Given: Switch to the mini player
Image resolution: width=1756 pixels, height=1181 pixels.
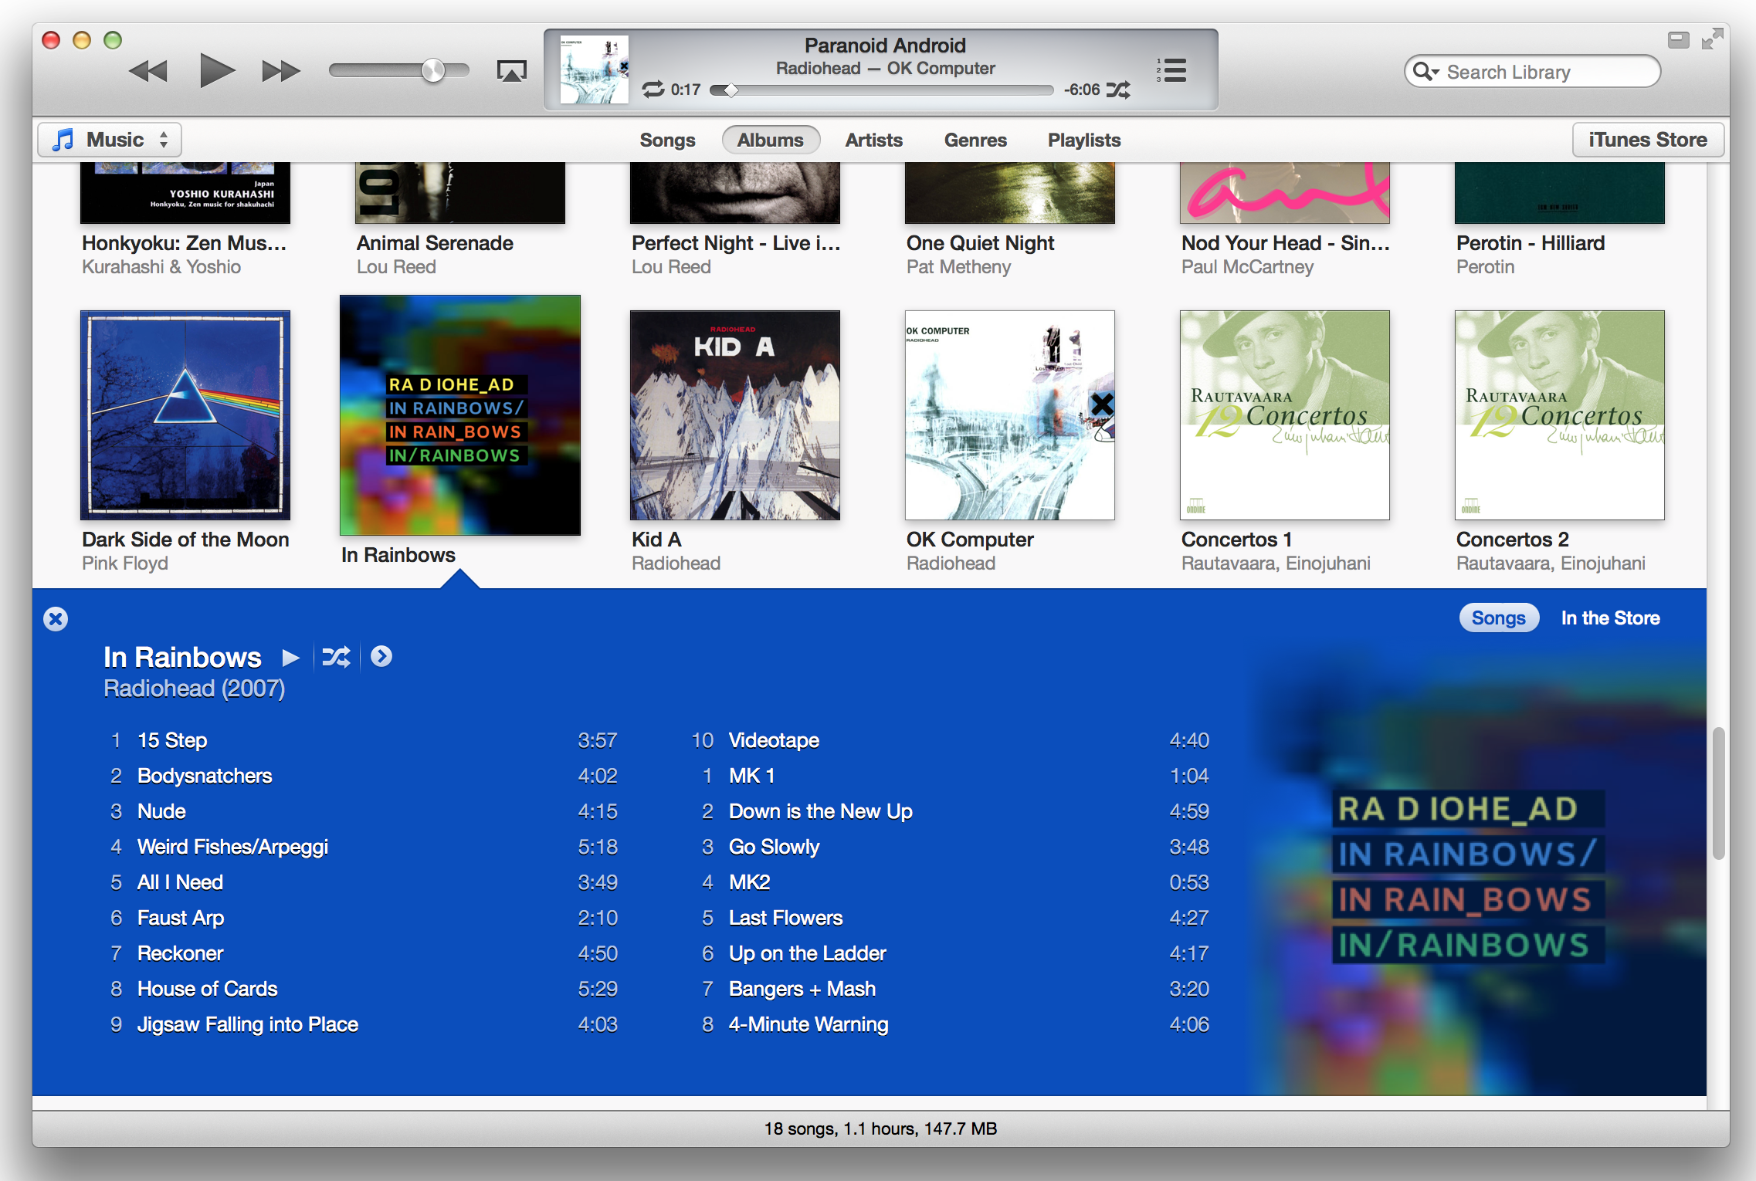Looking at the screenshot, I should [1678, 40].
